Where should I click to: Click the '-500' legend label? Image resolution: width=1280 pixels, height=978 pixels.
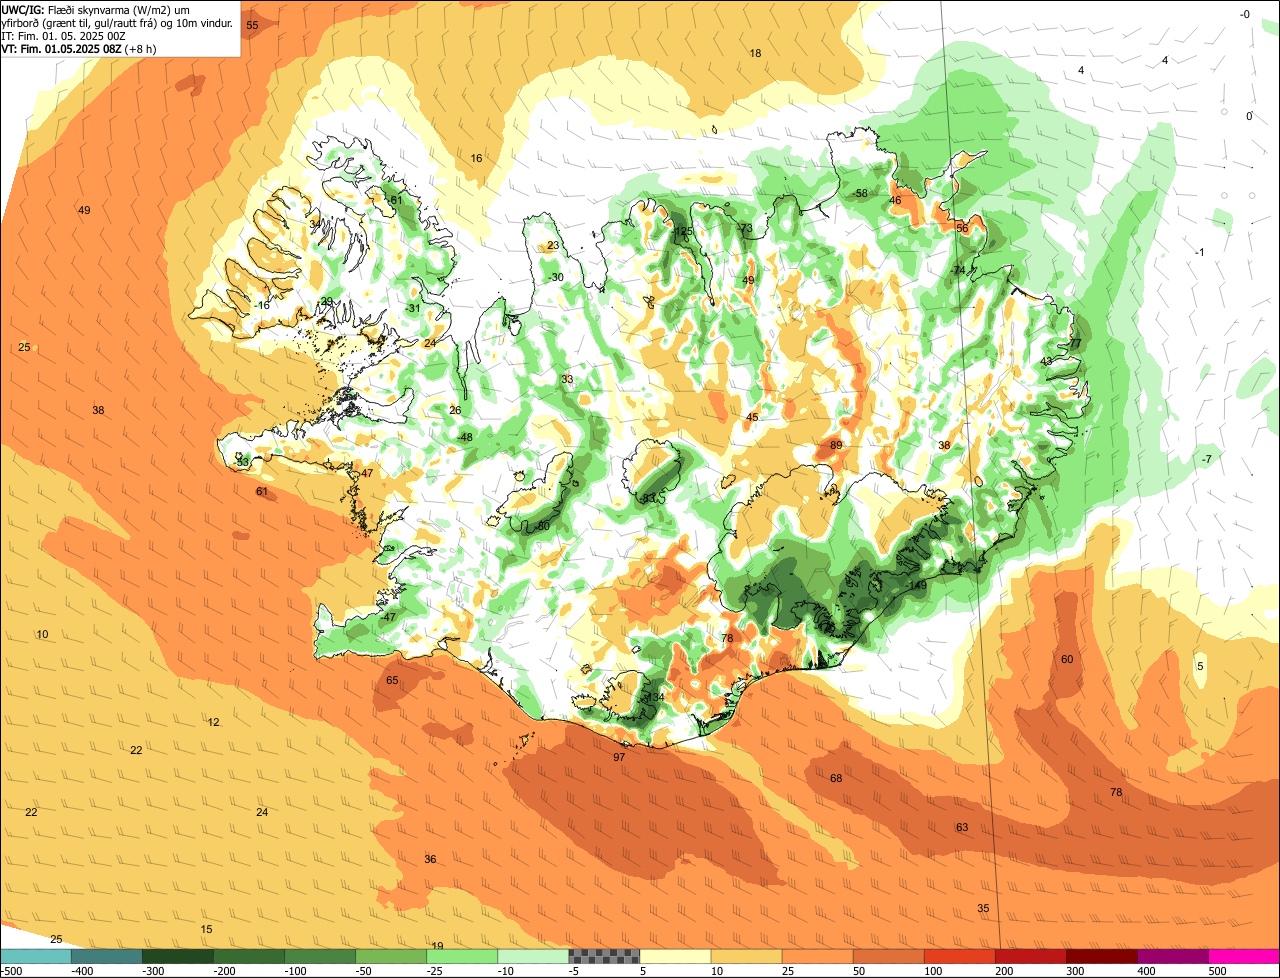click(11, 971)
